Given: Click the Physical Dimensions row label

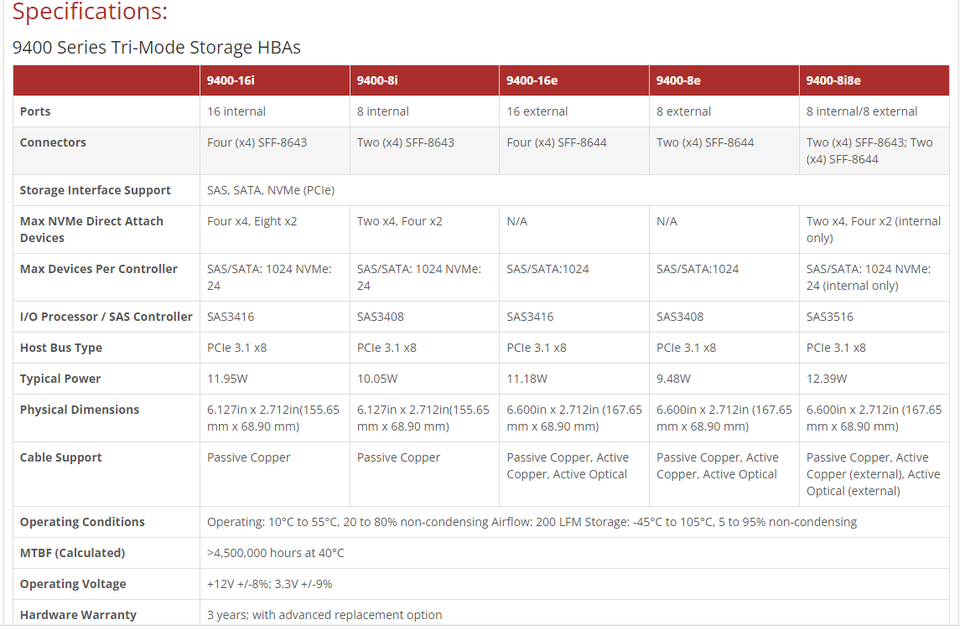Looking at the screenshot, I should [79, 410].
